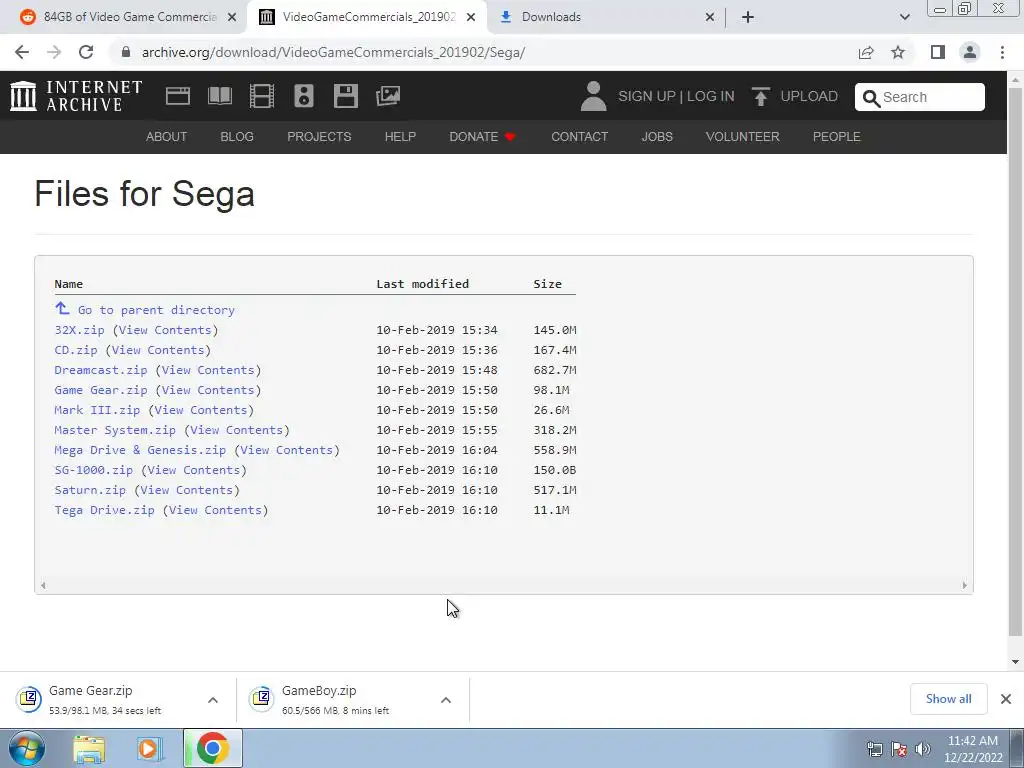Open the Internet Archive home logo
Screen dimensions: 1024x768
76,96
